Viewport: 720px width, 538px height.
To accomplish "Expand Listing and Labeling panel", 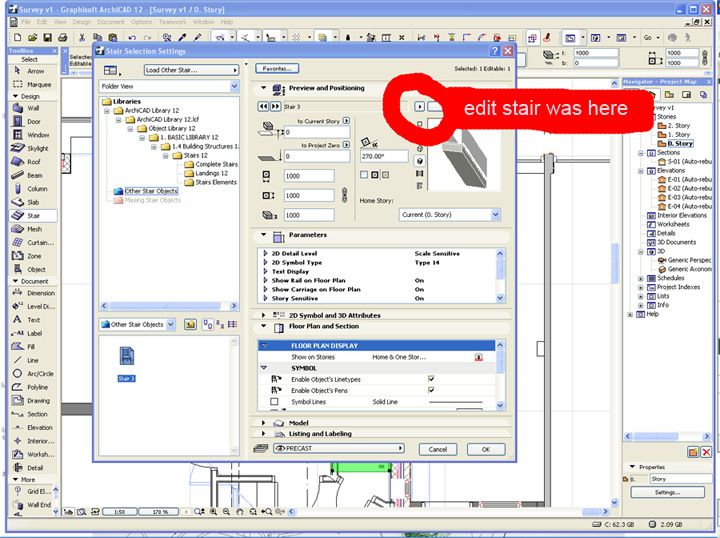I will [263, 433].
